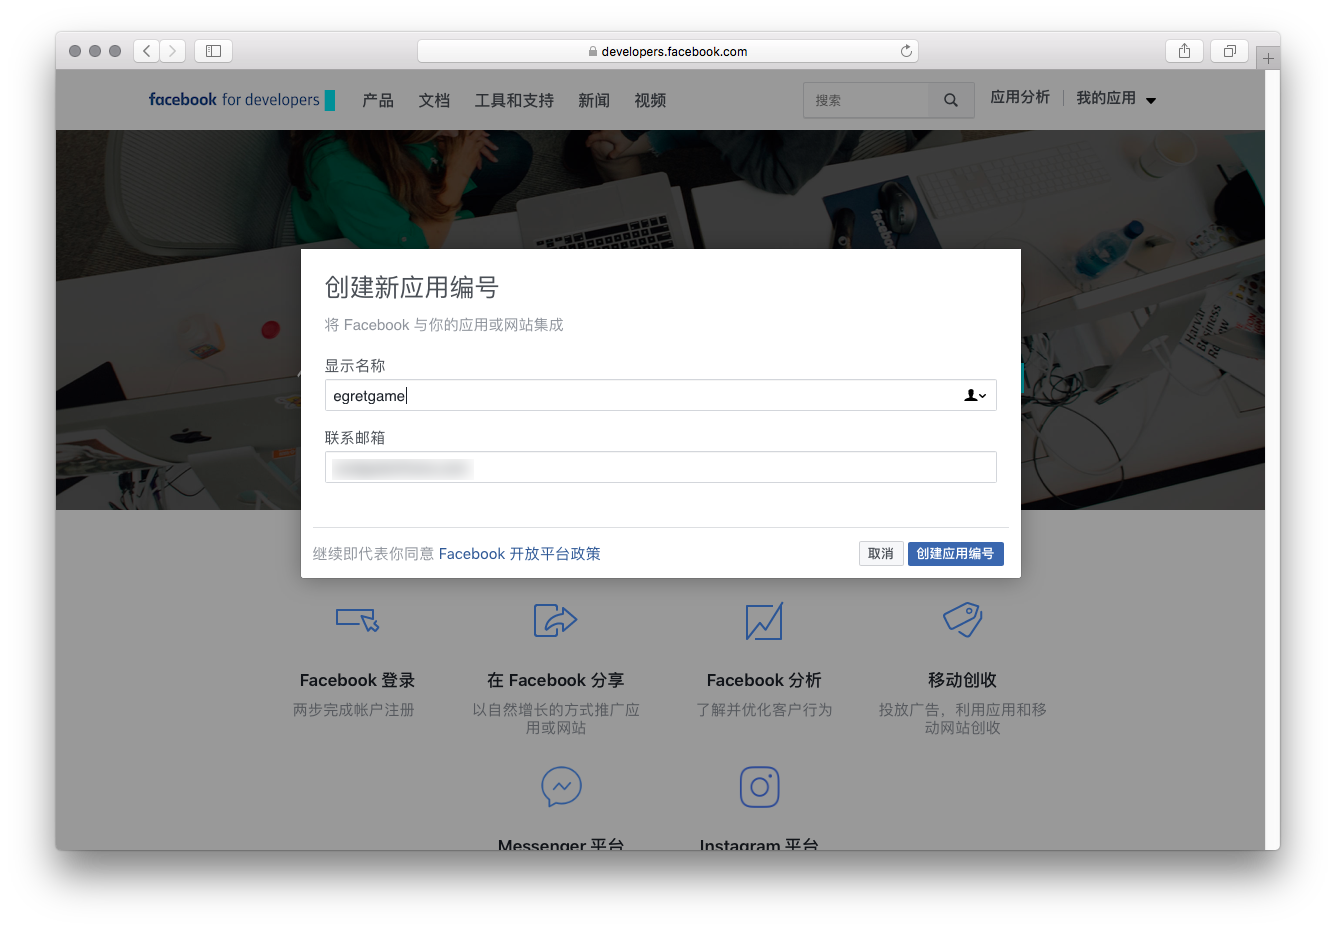Show all tabs overview icon
This screenshot has height=930, width=1336.
1229,51
